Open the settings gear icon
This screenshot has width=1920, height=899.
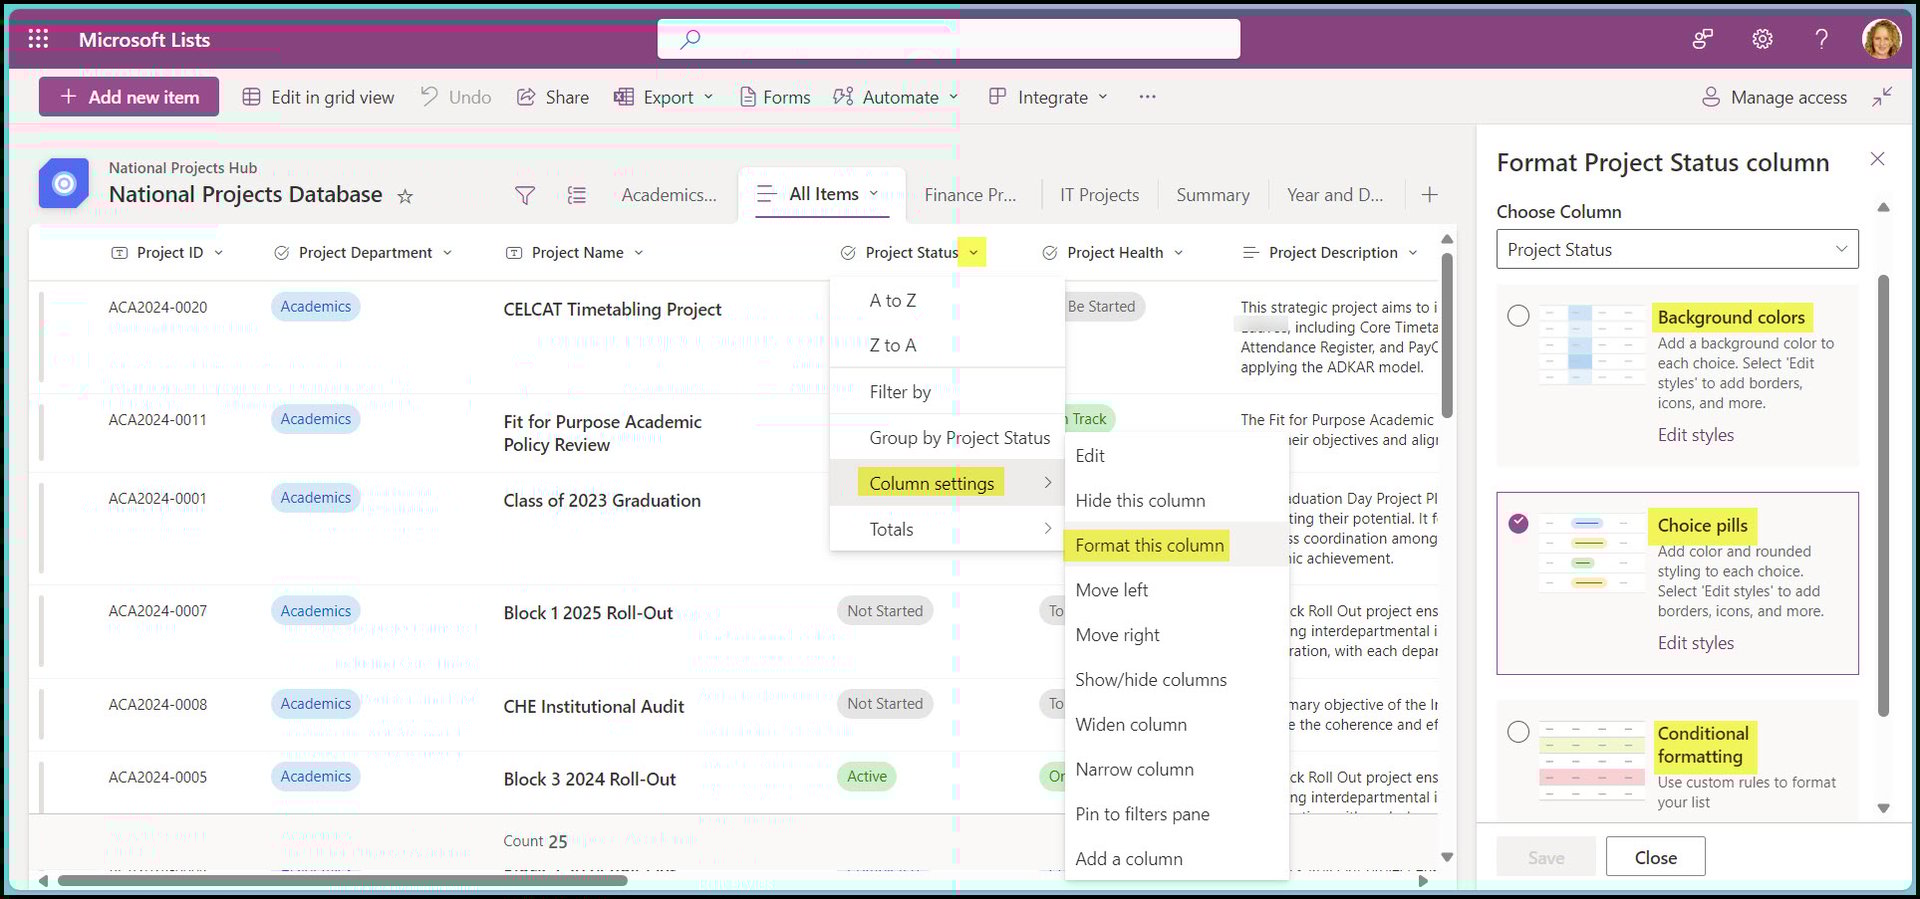tap(1762, 39)
